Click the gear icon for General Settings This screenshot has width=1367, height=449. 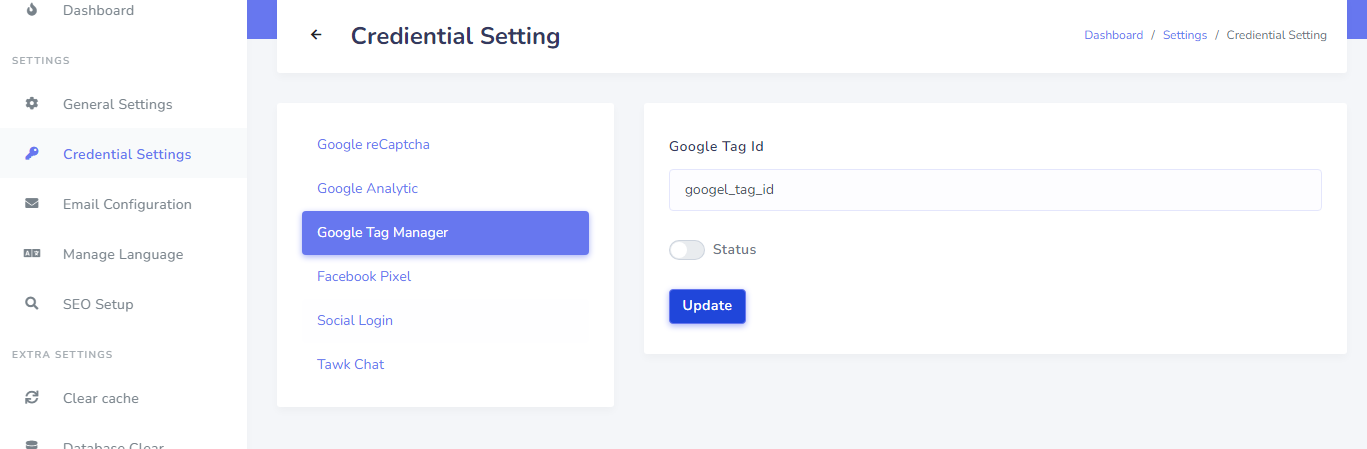pos(32,104)
